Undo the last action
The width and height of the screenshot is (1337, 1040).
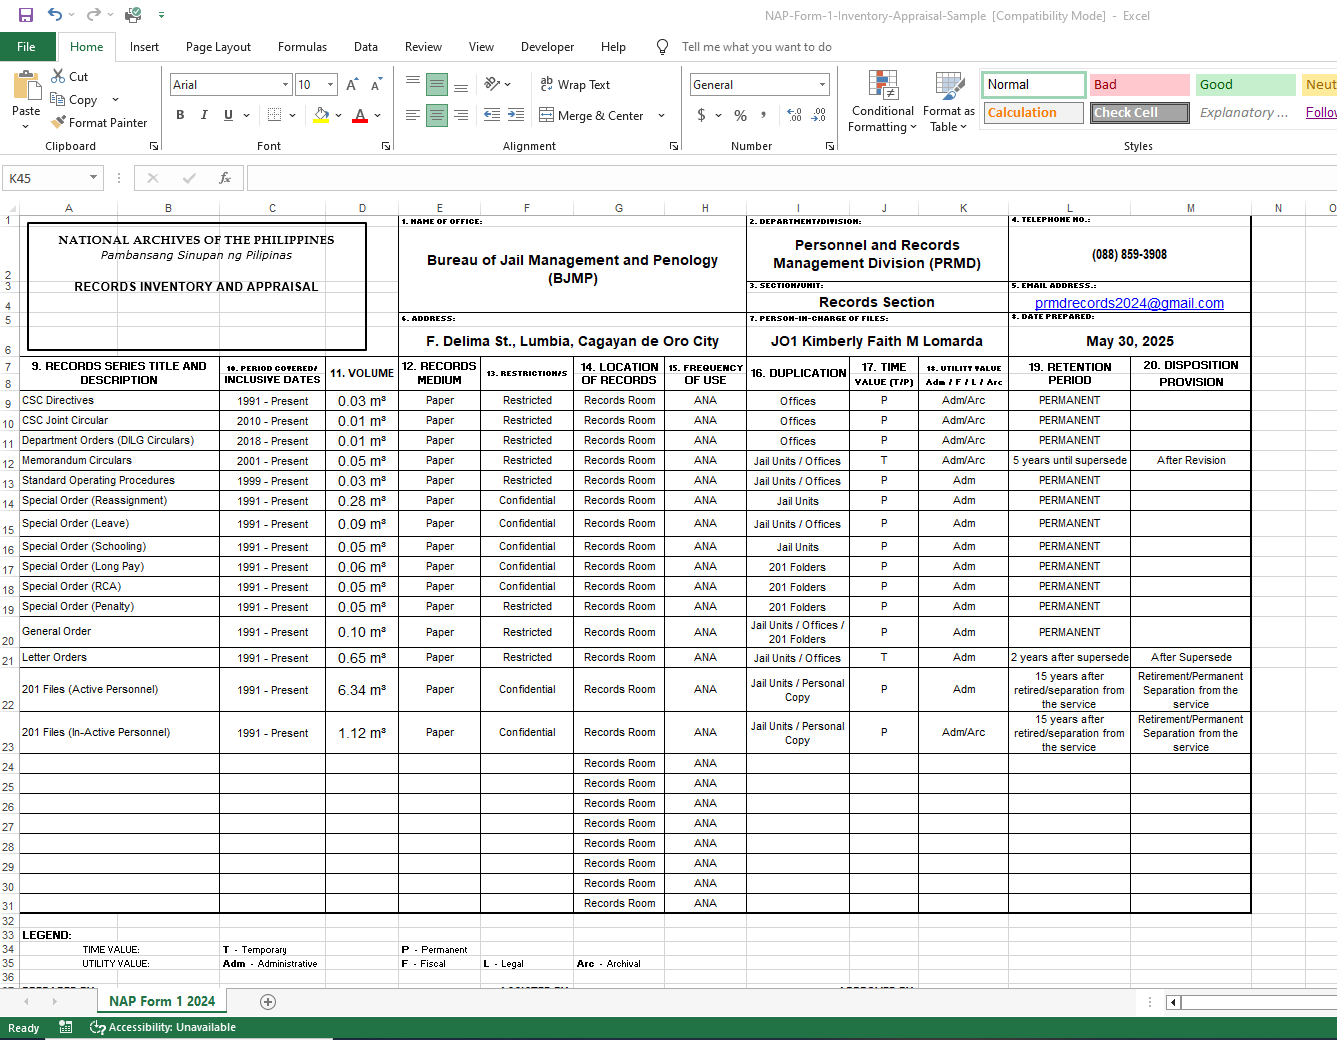(55, 15)
